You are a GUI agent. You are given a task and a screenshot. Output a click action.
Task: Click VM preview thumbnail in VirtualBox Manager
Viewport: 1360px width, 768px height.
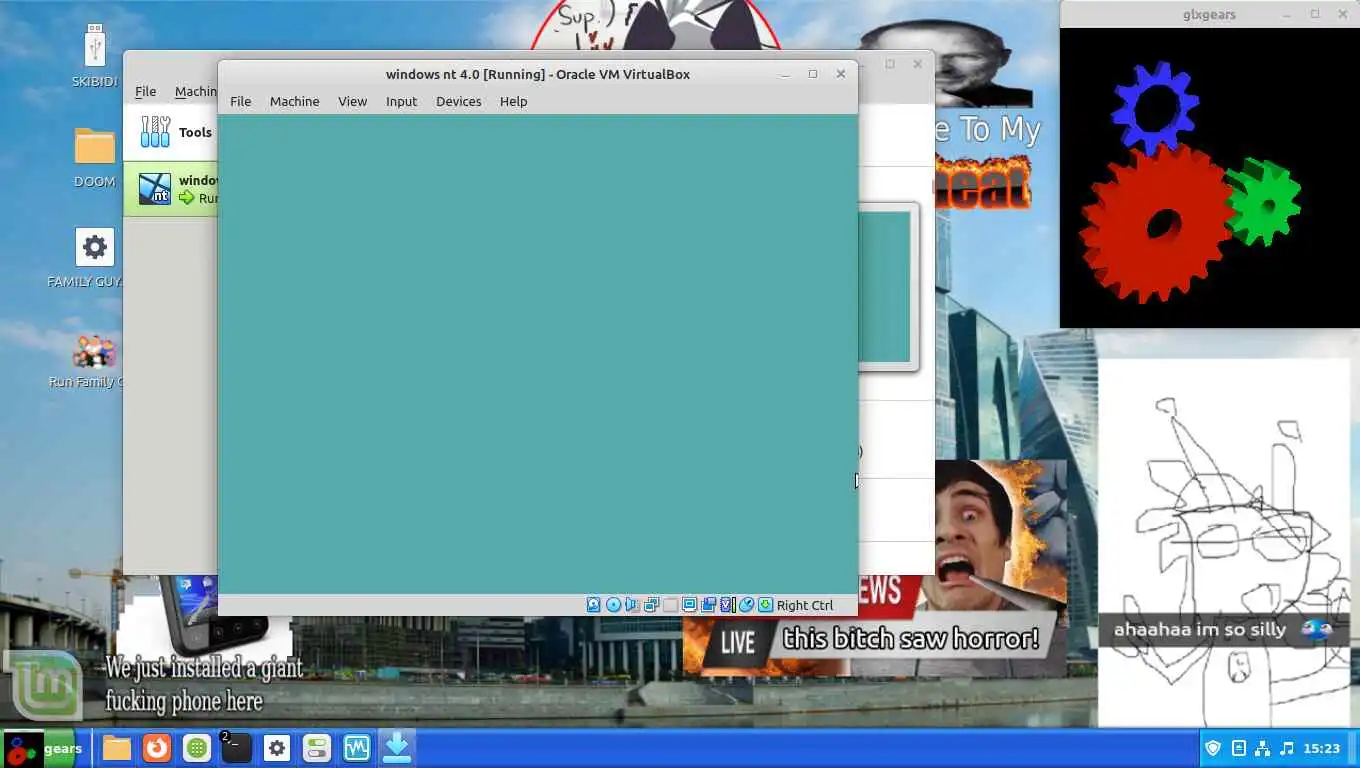coord(886,287)
